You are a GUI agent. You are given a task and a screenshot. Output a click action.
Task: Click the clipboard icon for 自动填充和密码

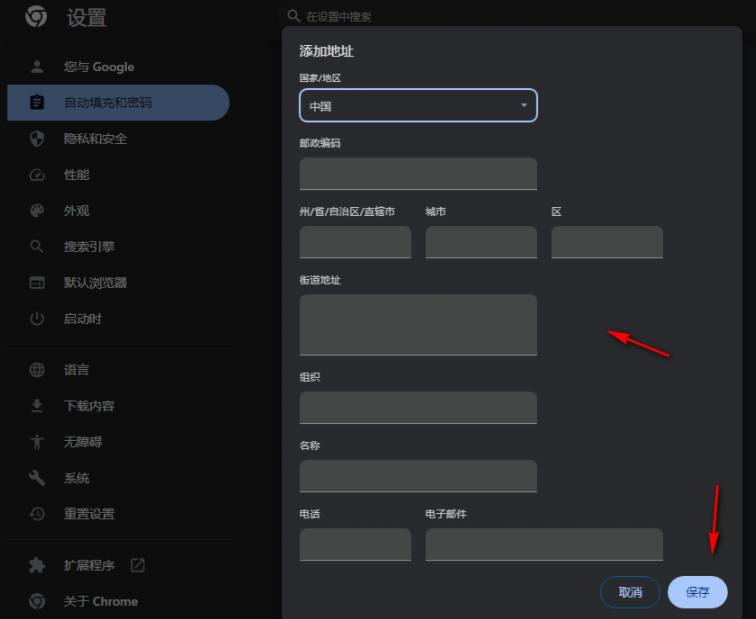[37, 102]
